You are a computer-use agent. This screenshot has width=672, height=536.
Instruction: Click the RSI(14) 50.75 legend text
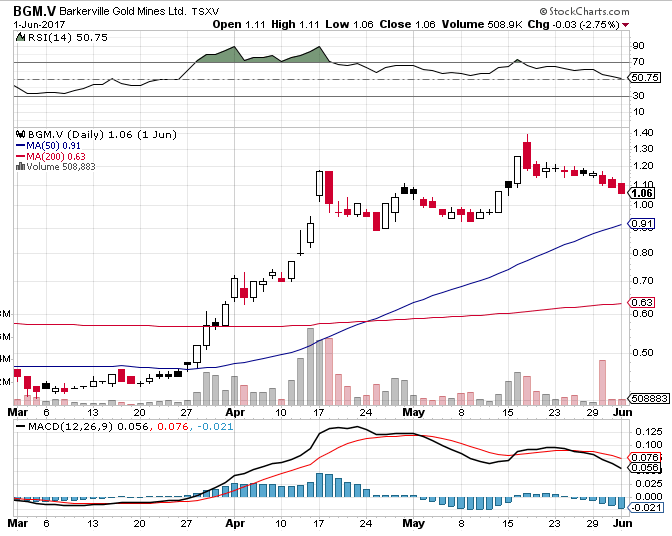68,38
